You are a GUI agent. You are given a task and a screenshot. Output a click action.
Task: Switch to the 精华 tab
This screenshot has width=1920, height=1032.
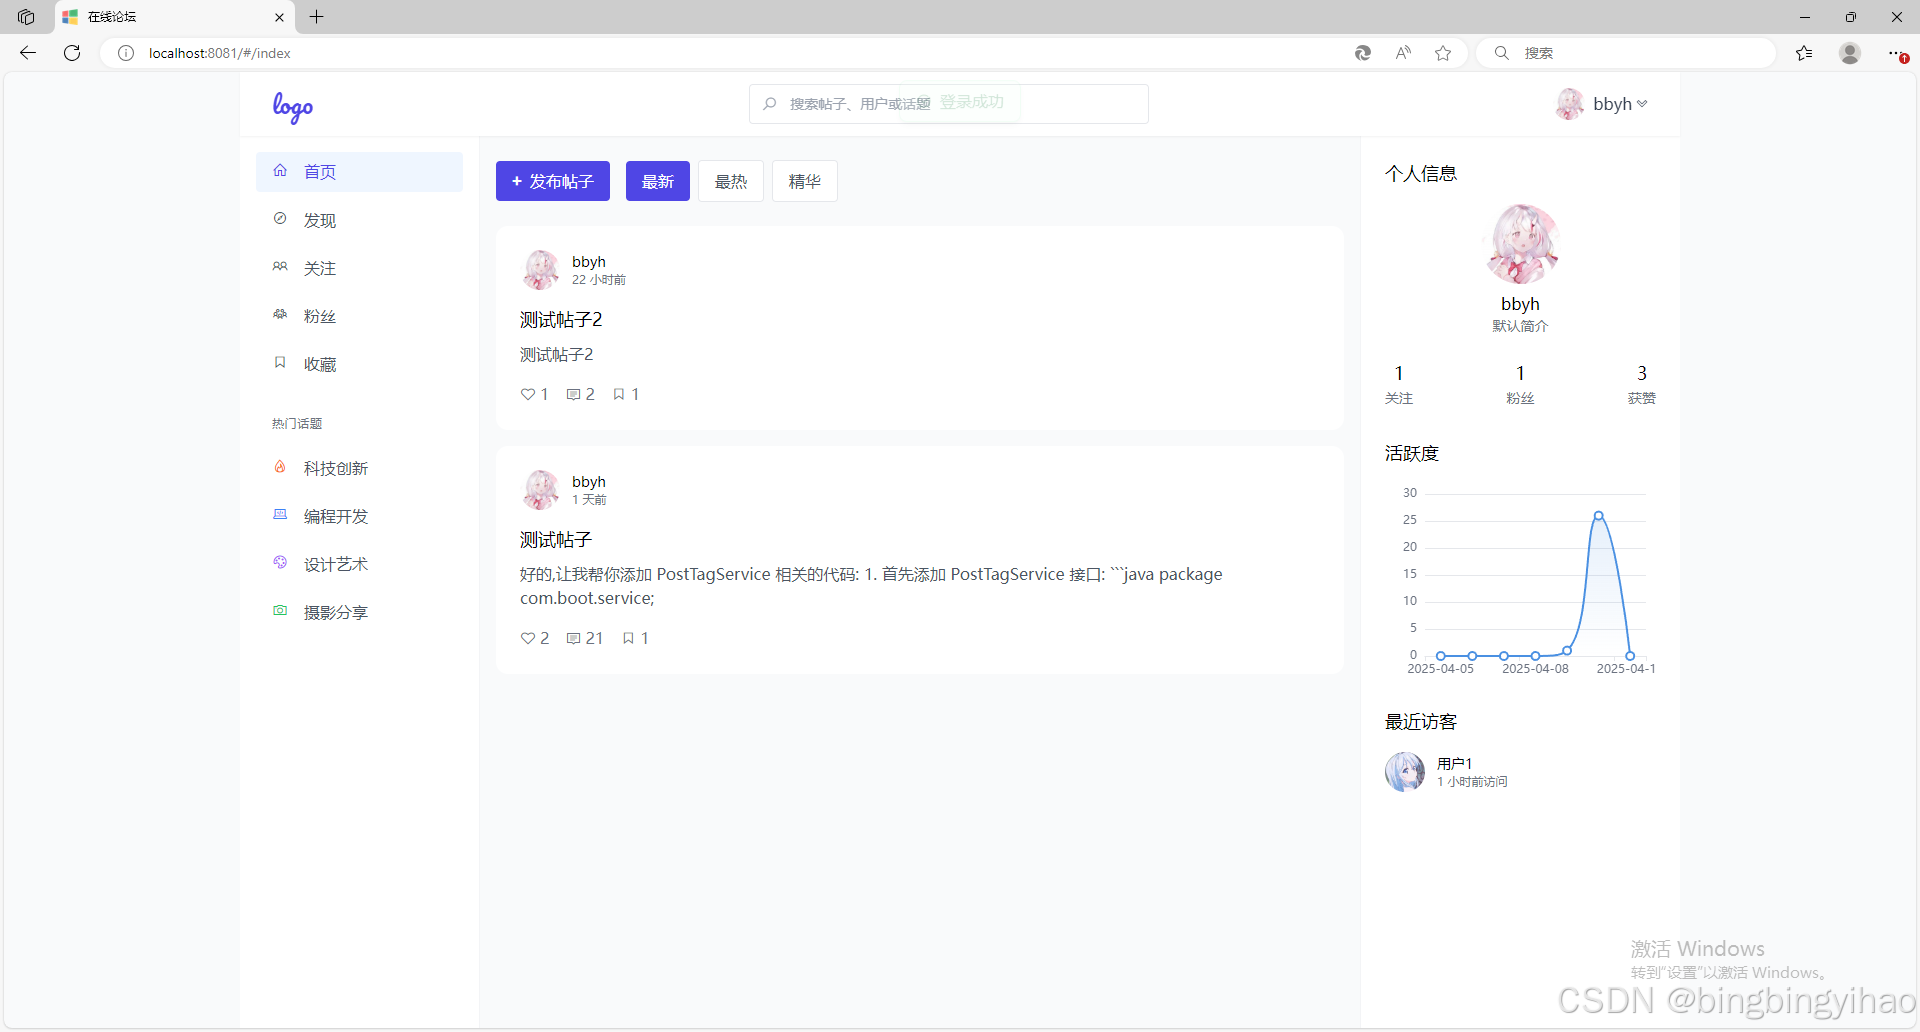coord(805,181)
